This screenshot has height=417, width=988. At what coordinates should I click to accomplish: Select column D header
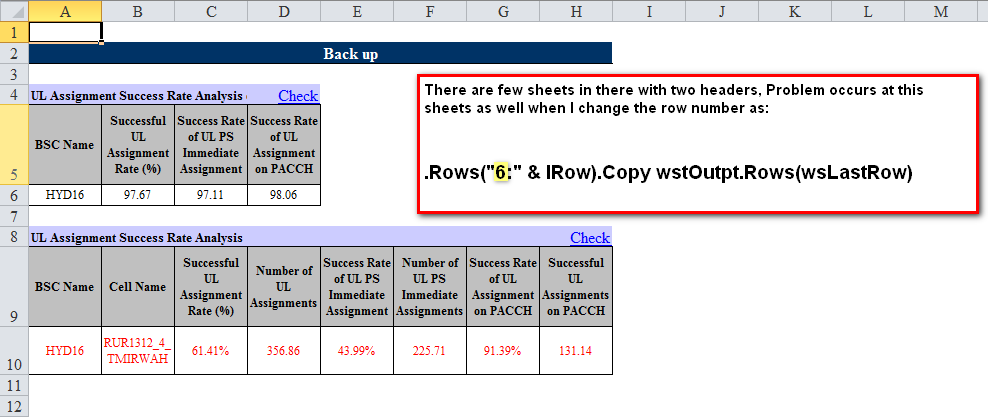click(x=284, y=11)
